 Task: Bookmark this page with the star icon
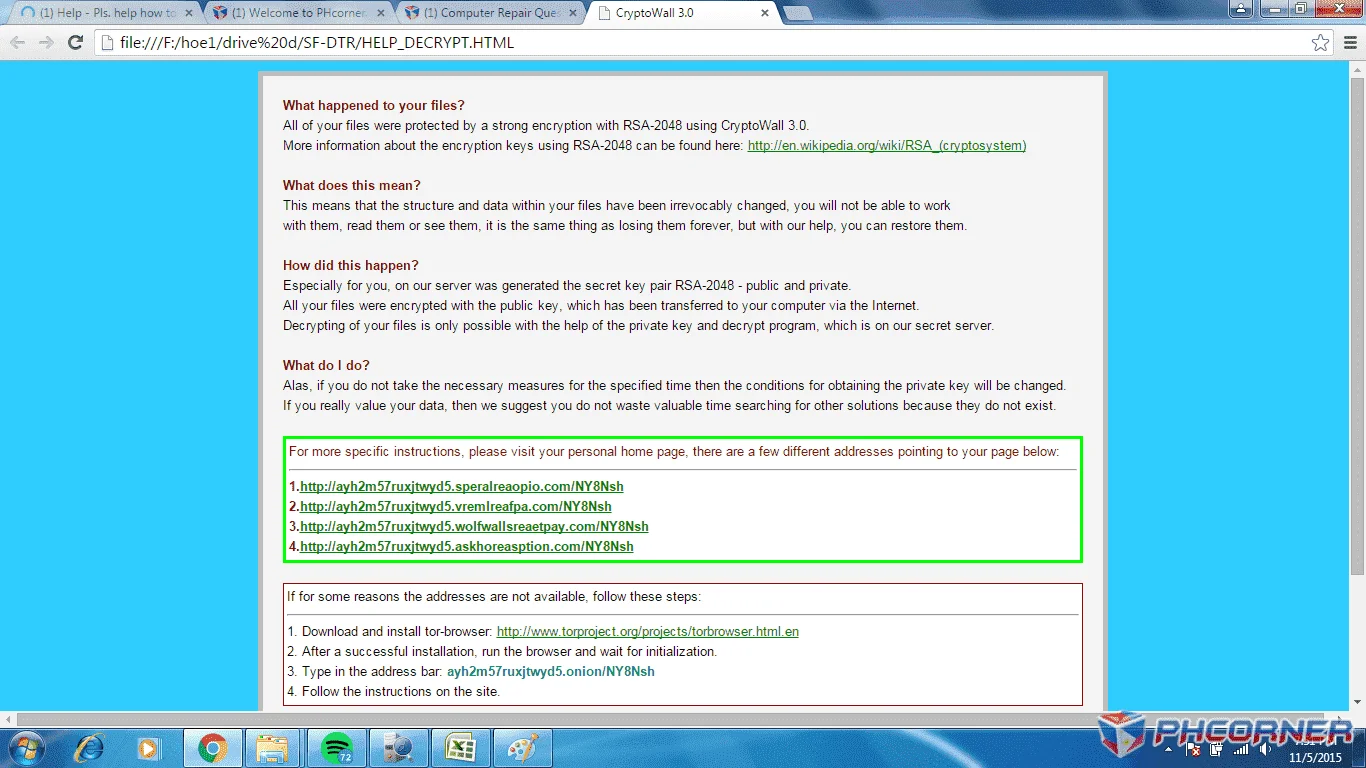click(x=1321, y=43)
